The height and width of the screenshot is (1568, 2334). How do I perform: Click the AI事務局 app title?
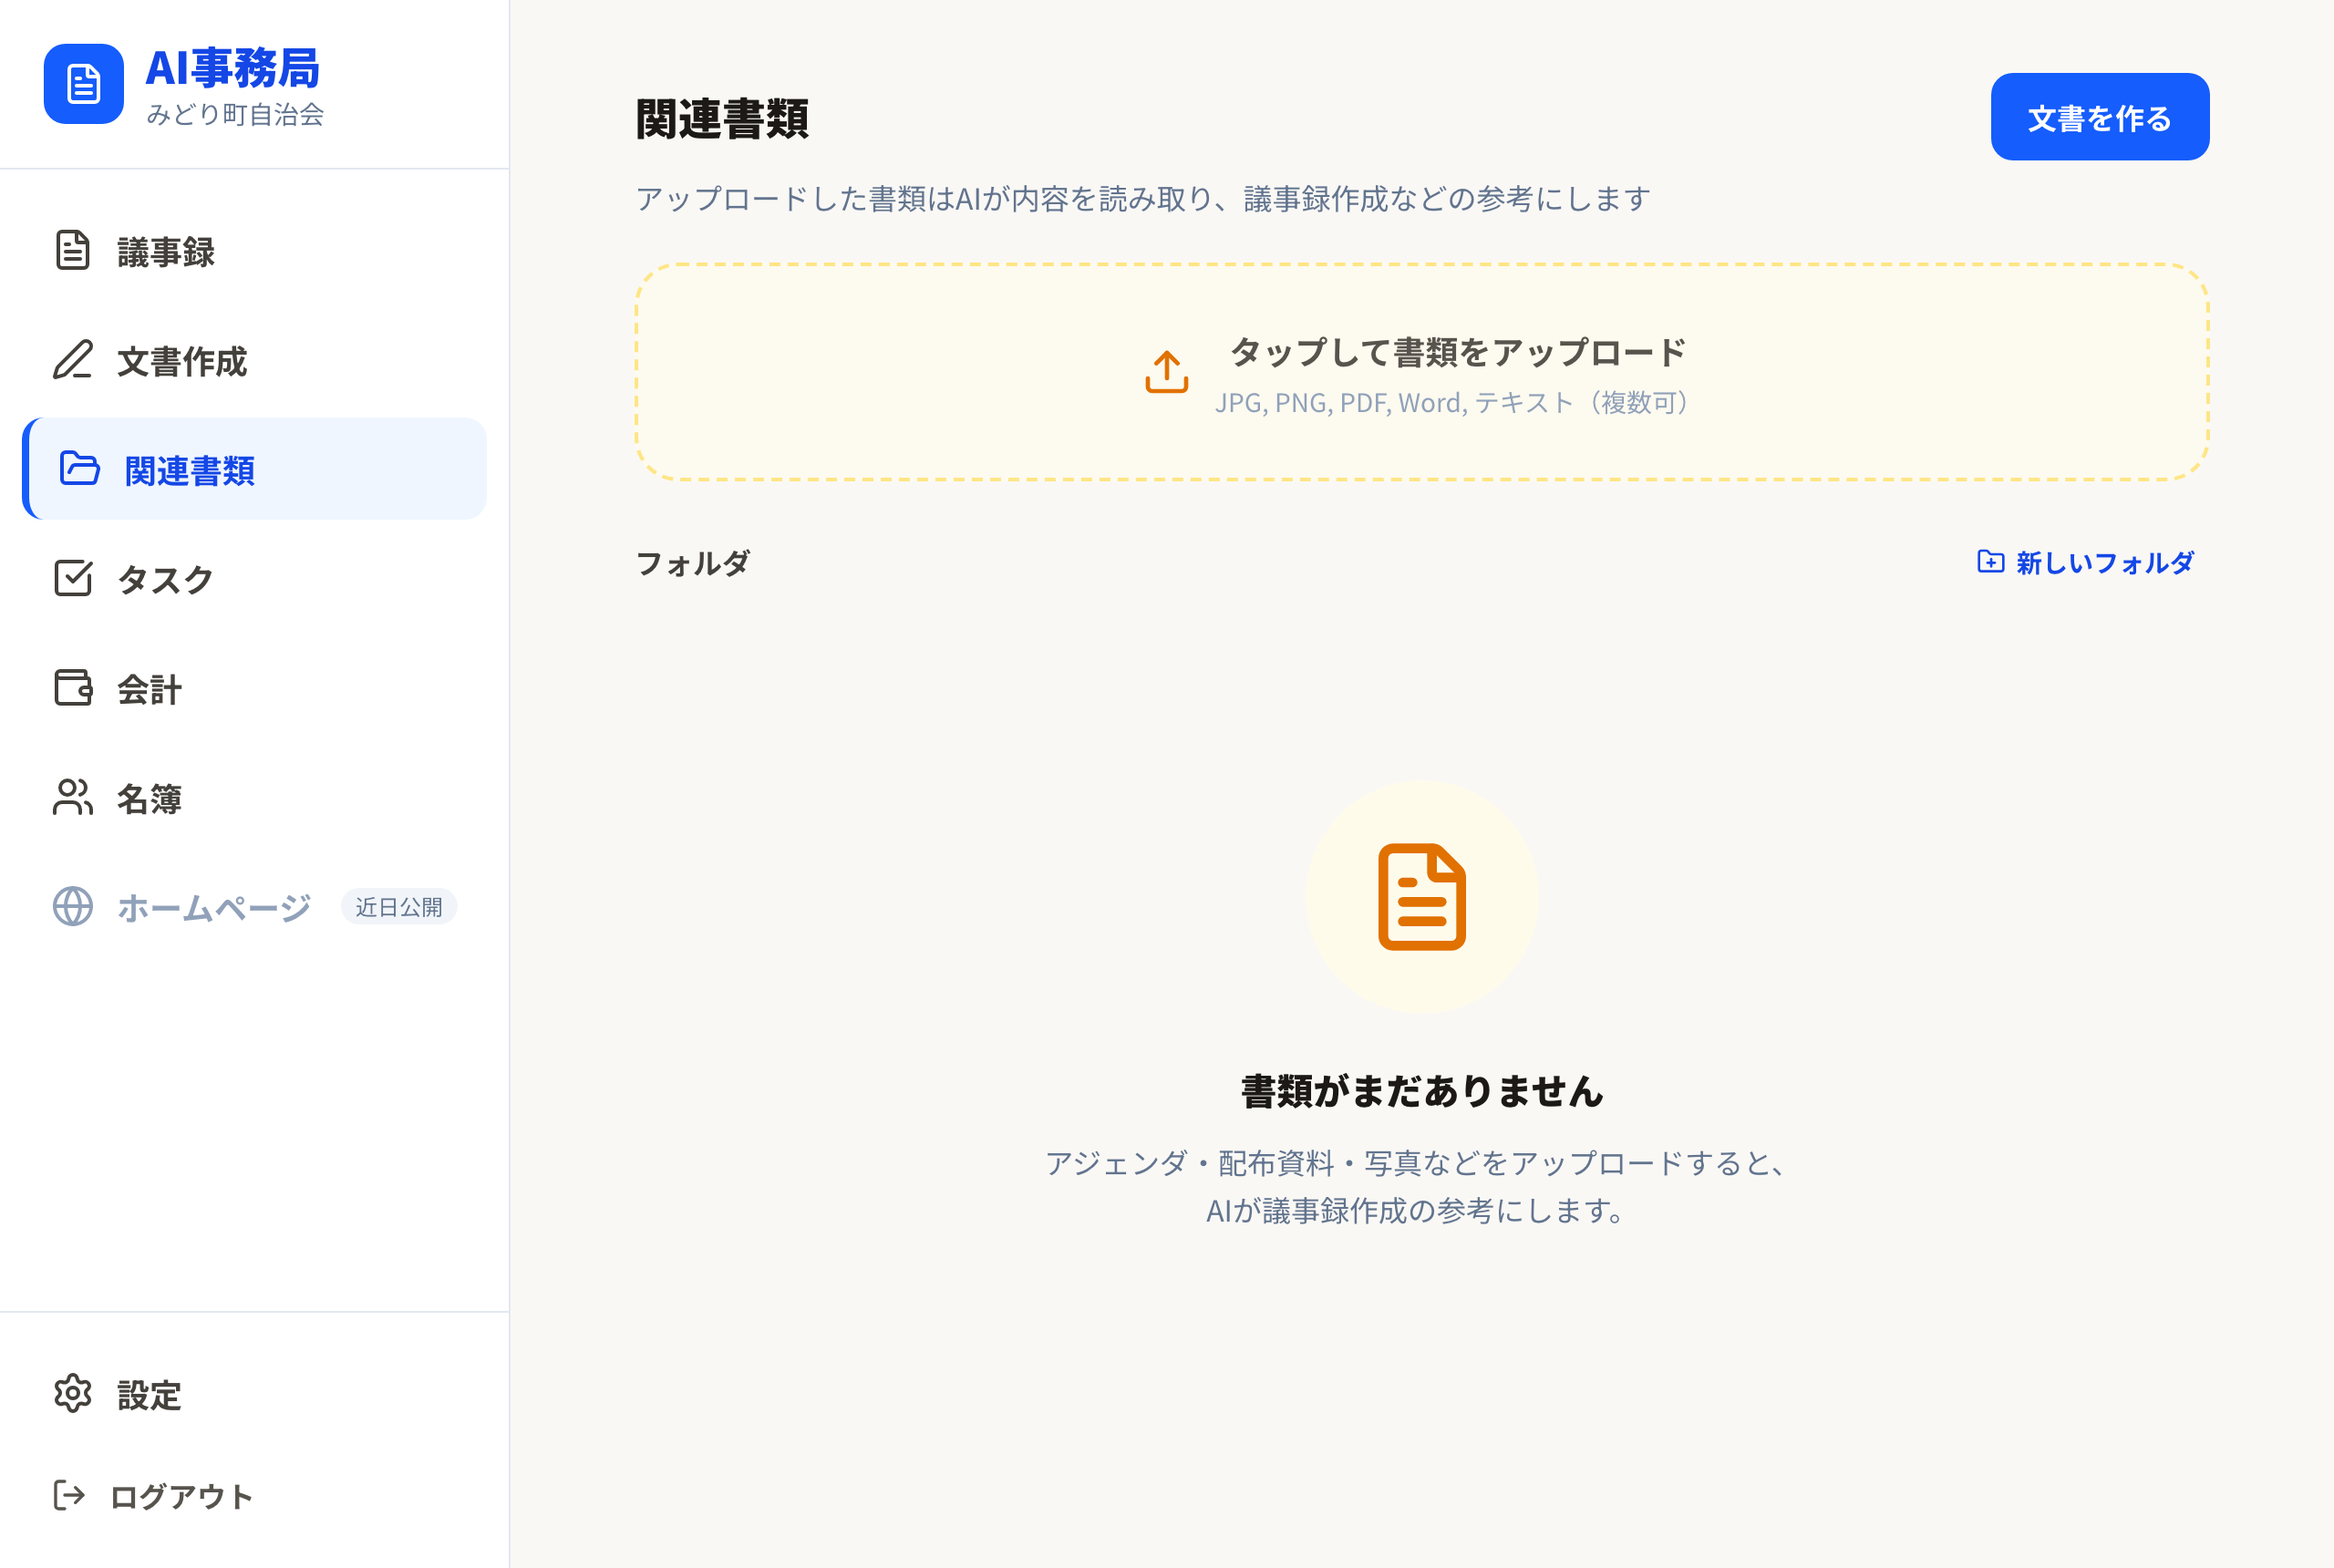[233, 68]
